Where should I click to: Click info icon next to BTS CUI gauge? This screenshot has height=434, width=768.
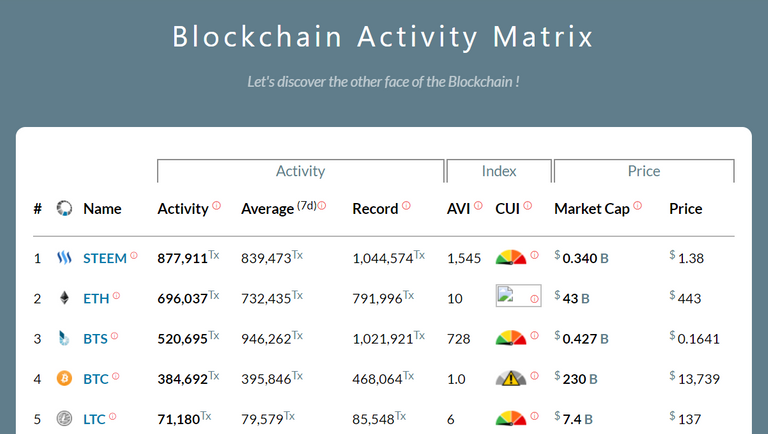(x=535, y=335)
